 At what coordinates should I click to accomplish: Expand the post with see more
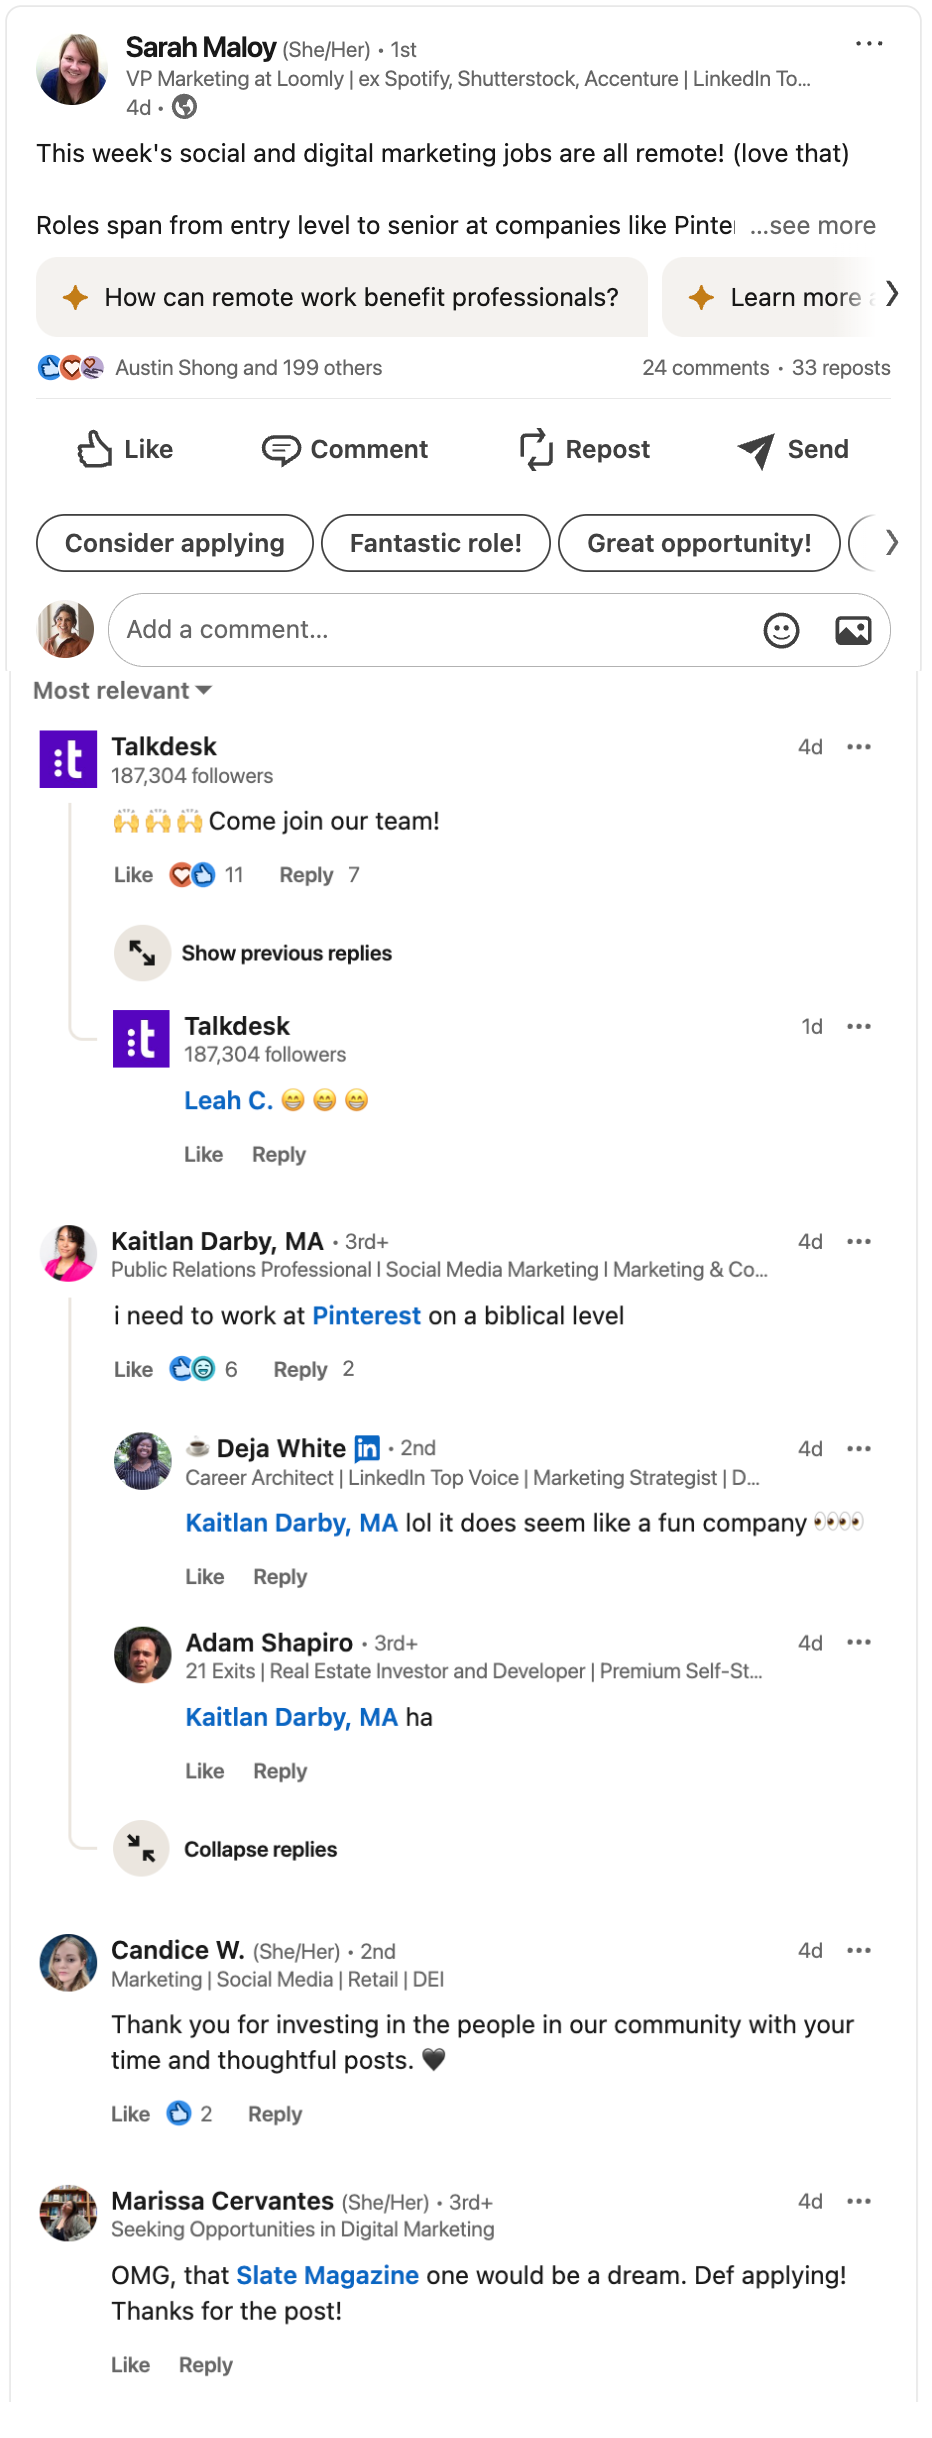[x=814, y=225]
